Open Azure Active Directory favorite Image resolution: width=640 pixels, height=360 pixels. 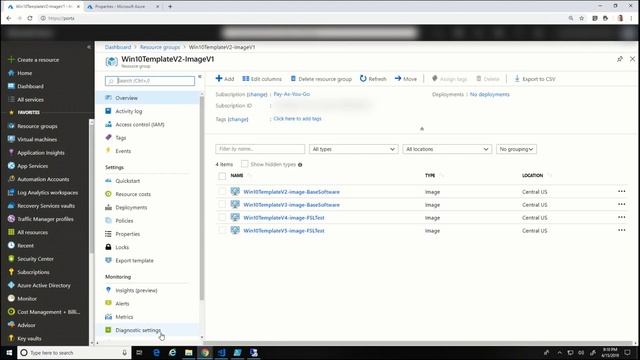coord(44,285)
